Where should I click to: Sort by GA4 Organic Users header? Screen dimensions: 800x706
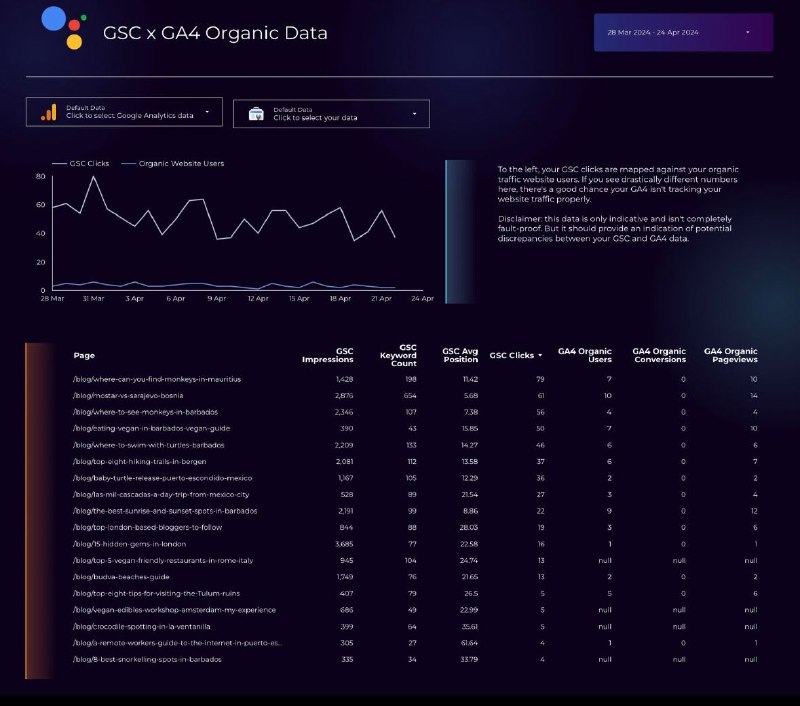tap(585, 356)
